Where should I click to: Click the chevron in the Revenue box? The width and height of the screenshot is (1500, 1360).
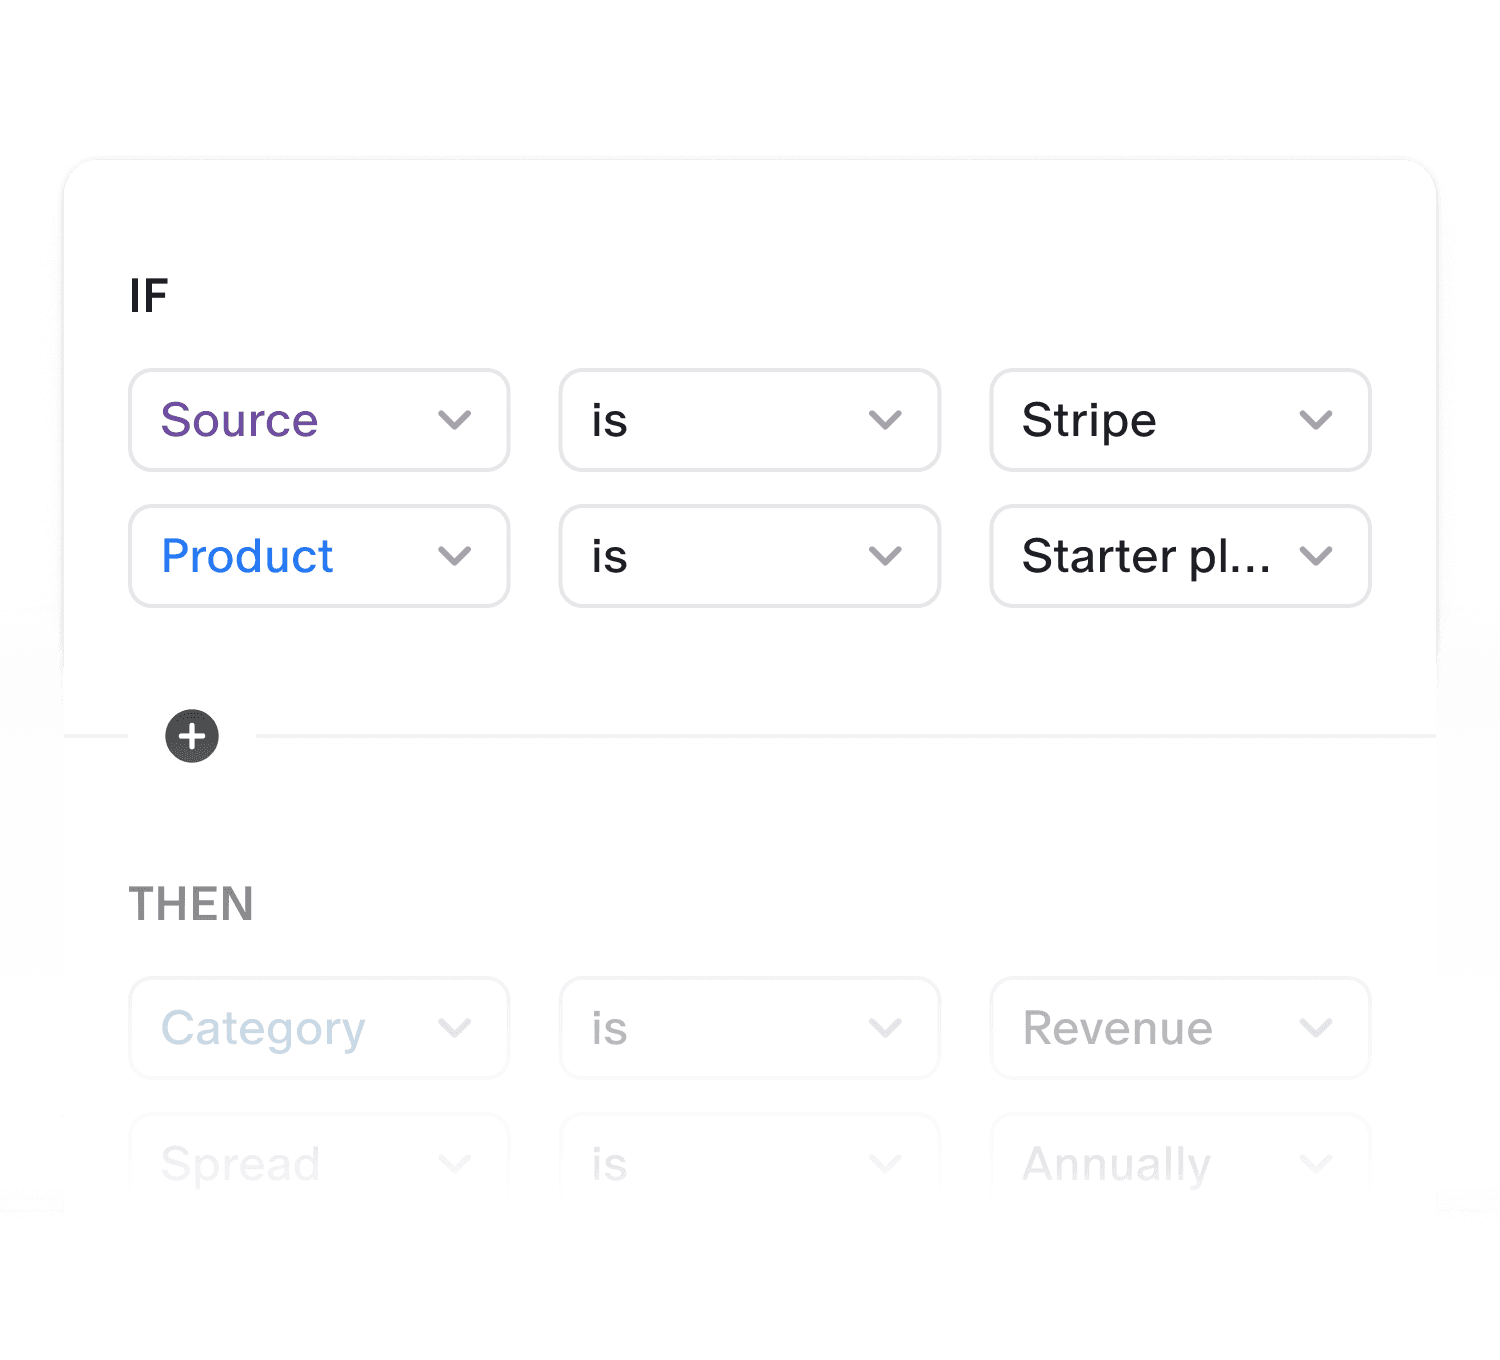point(1316,1028)
